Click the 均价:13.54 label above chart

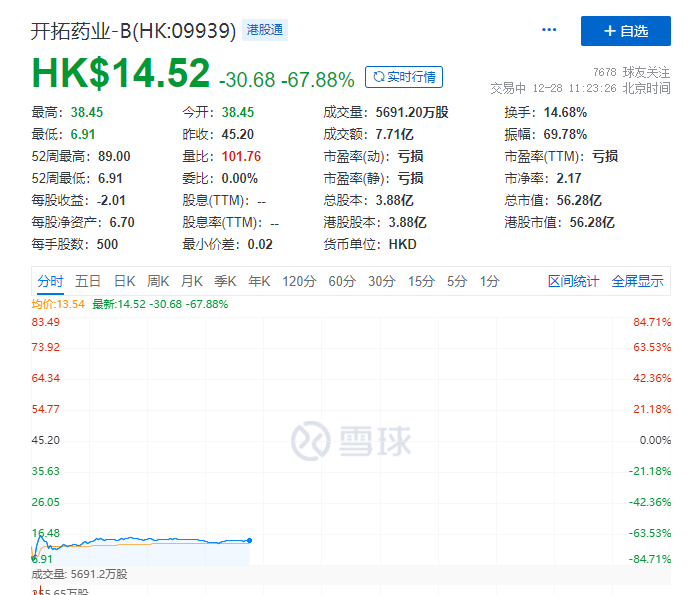(58, 304)
